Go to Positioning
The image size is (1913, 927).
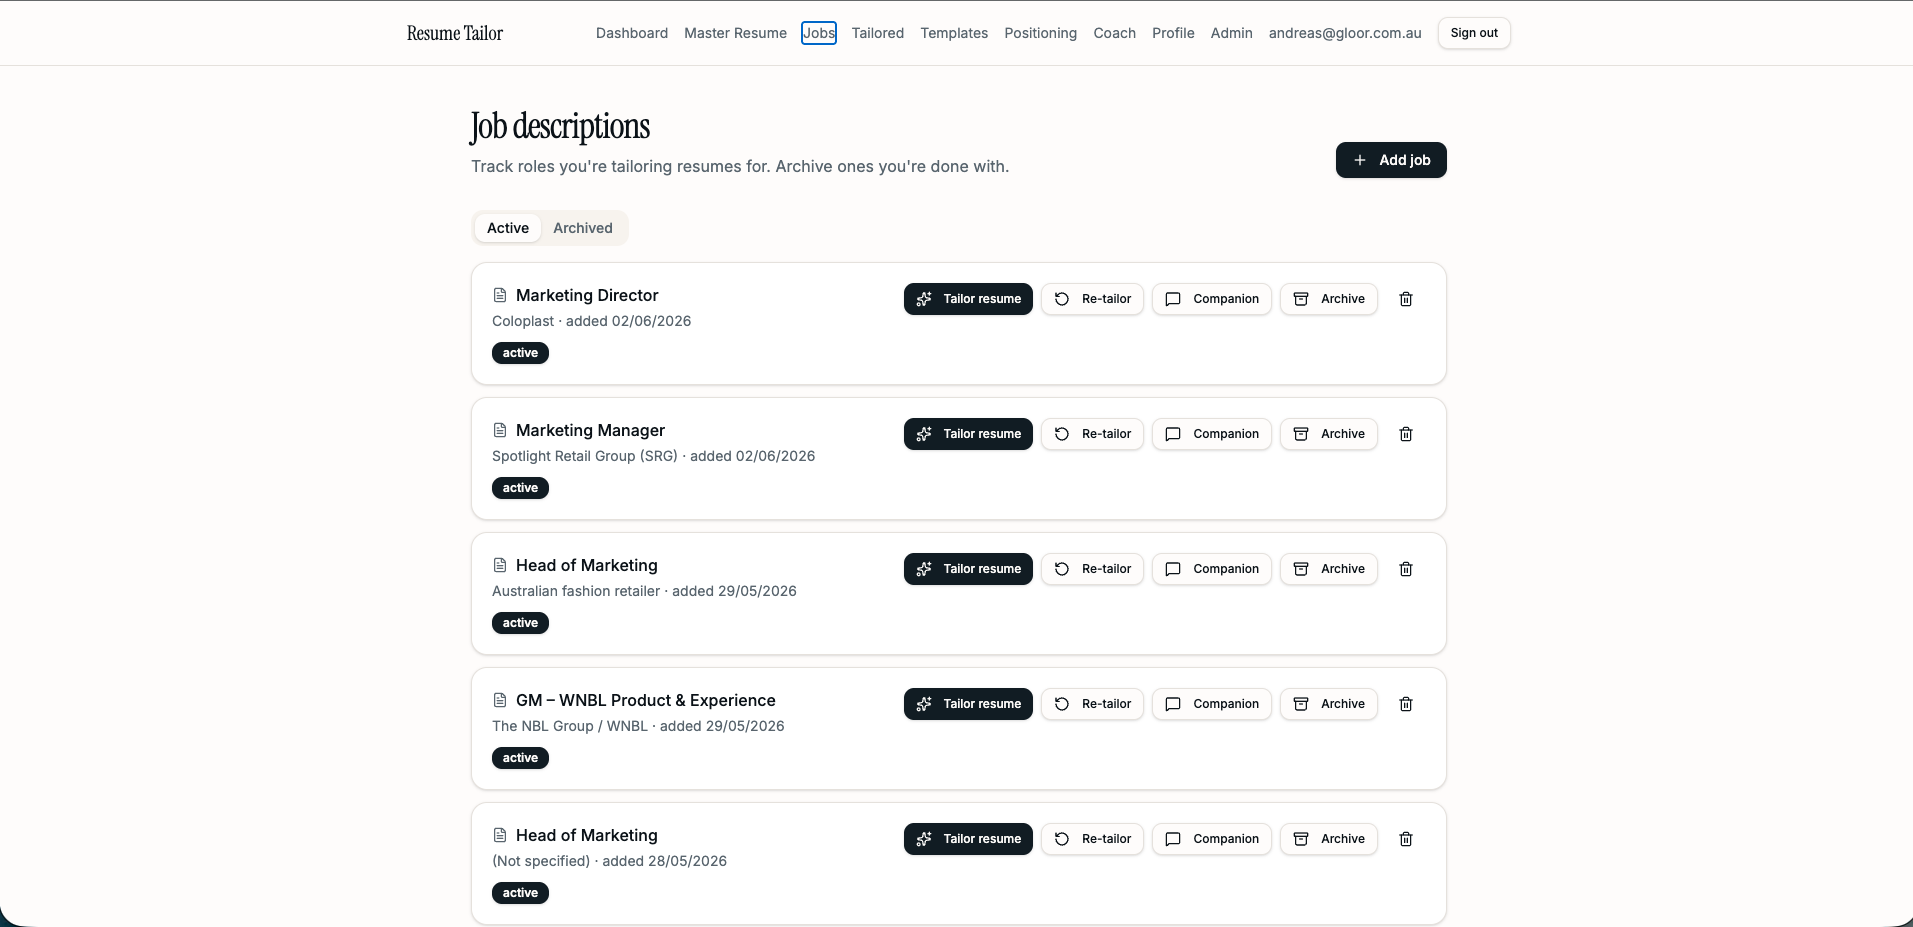1041,33
